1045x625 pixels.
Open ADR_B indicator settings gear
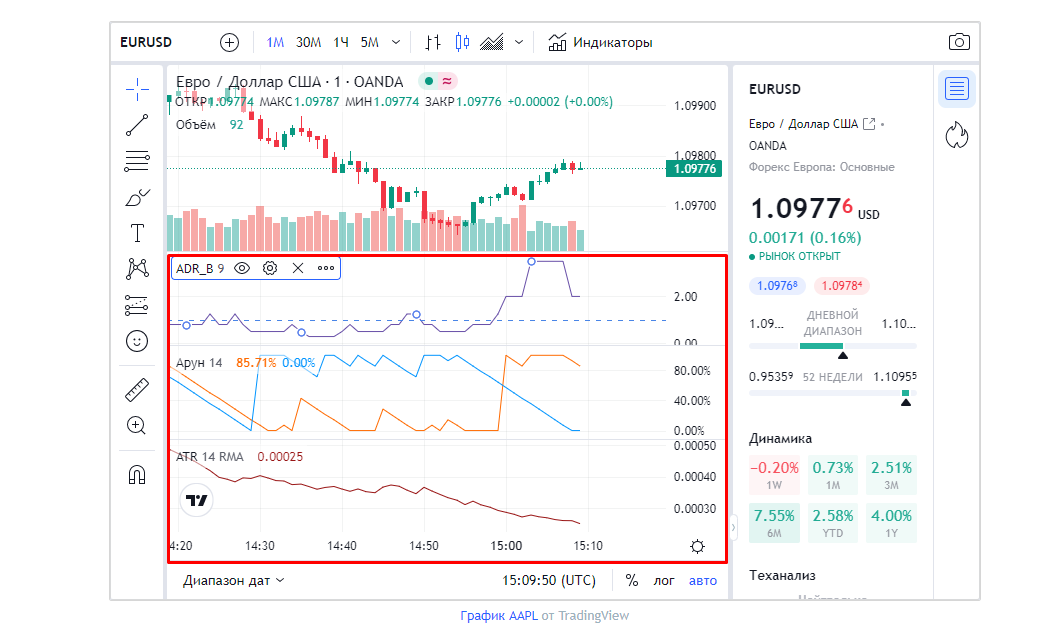pos(270,268)
